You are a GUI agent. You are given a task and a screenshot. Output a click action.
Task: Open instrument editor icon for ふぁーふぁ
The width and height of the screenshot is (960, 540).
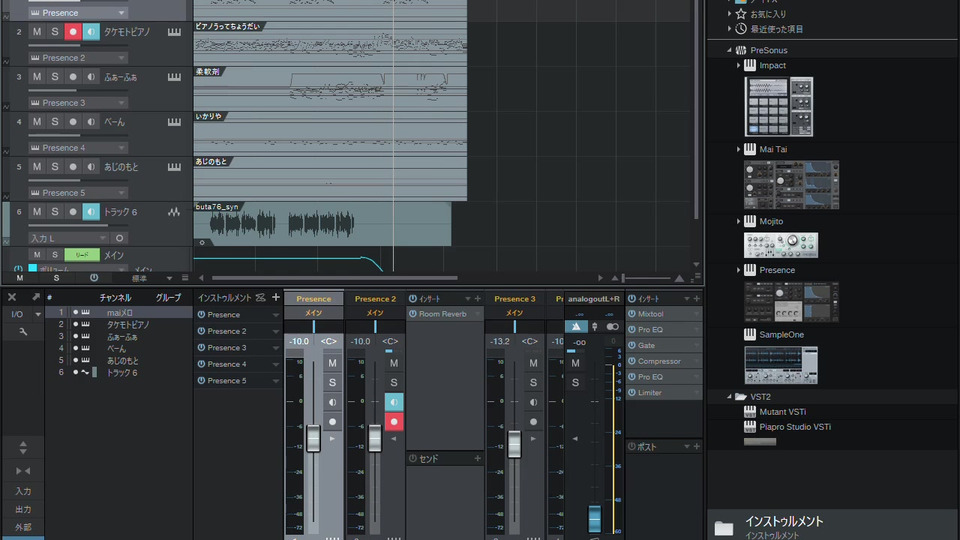(174, 77)
